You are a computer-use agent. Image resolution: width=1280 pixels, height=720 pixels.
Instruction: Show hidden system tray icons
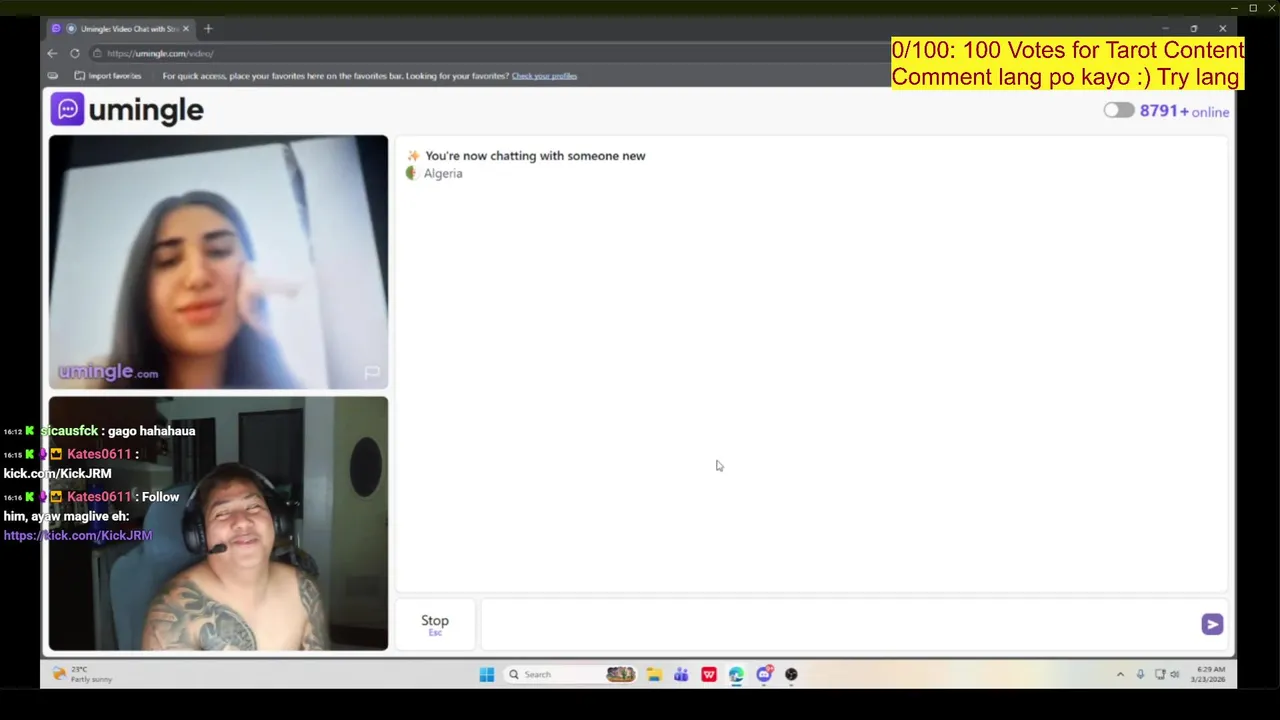point(1120,675)
